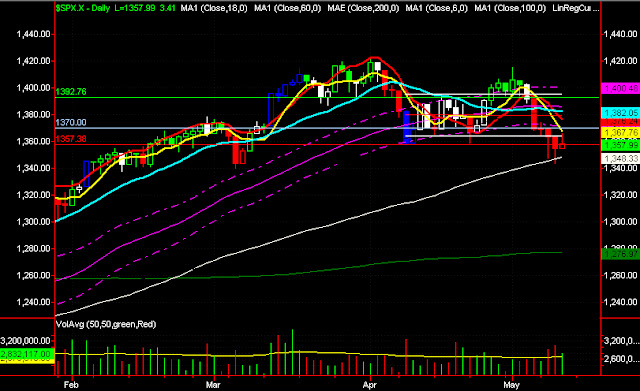Click the magenta 1,400.48 price tag
This screenshot has height=391, width=640.
point(621,88)
